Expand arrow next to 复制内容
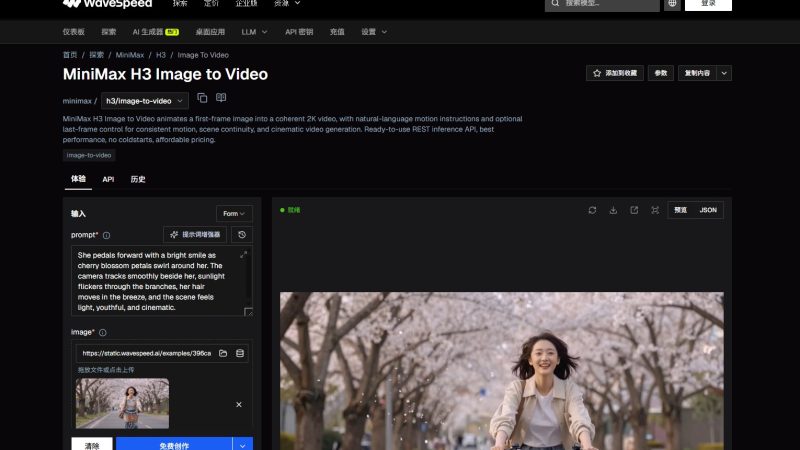800x450 pixels. tap(724, 73)
